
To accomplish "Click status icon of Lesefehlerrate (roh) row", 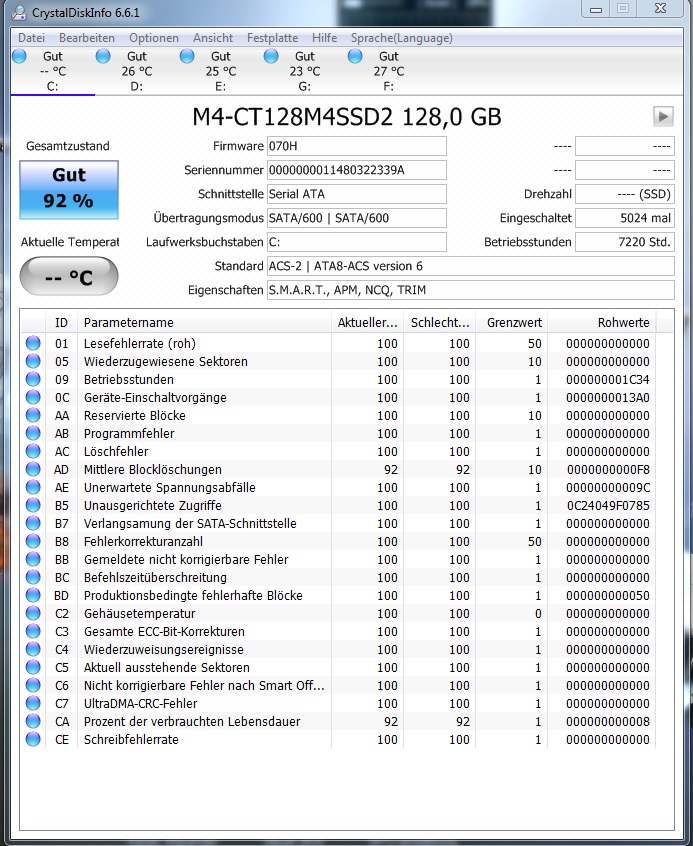I will [x=33, y=343].
